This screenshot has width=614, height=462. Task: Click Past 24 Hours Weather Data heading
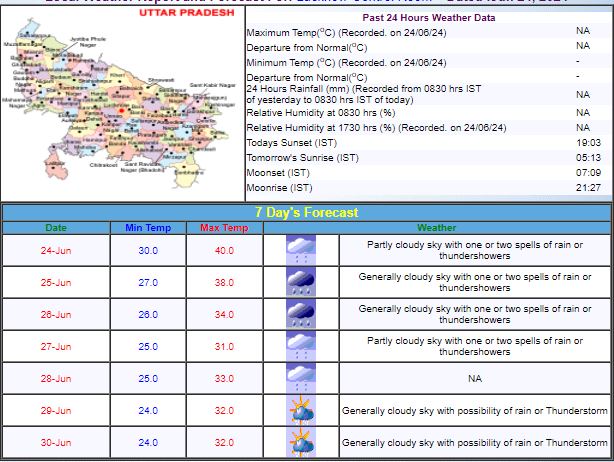coord(428,18)
